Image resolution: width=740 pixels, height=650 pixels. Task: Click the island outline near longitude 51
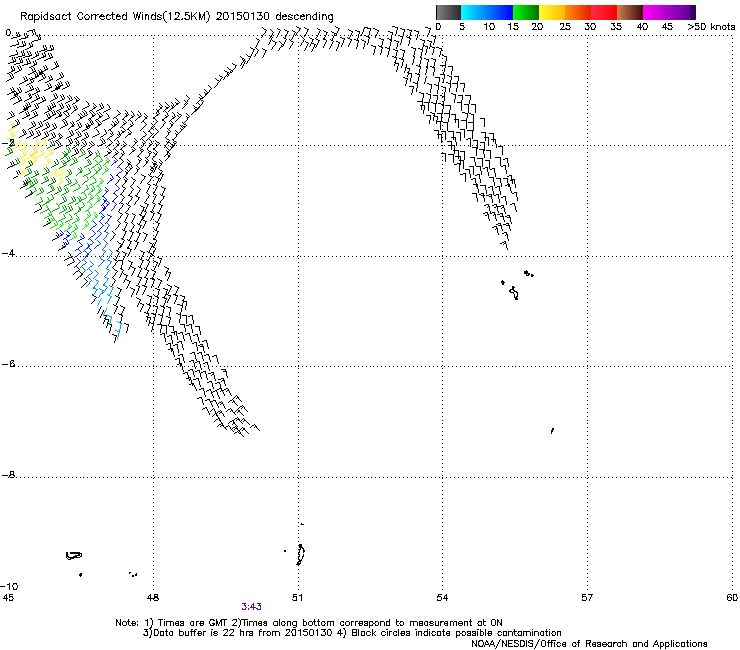point(300,554)
